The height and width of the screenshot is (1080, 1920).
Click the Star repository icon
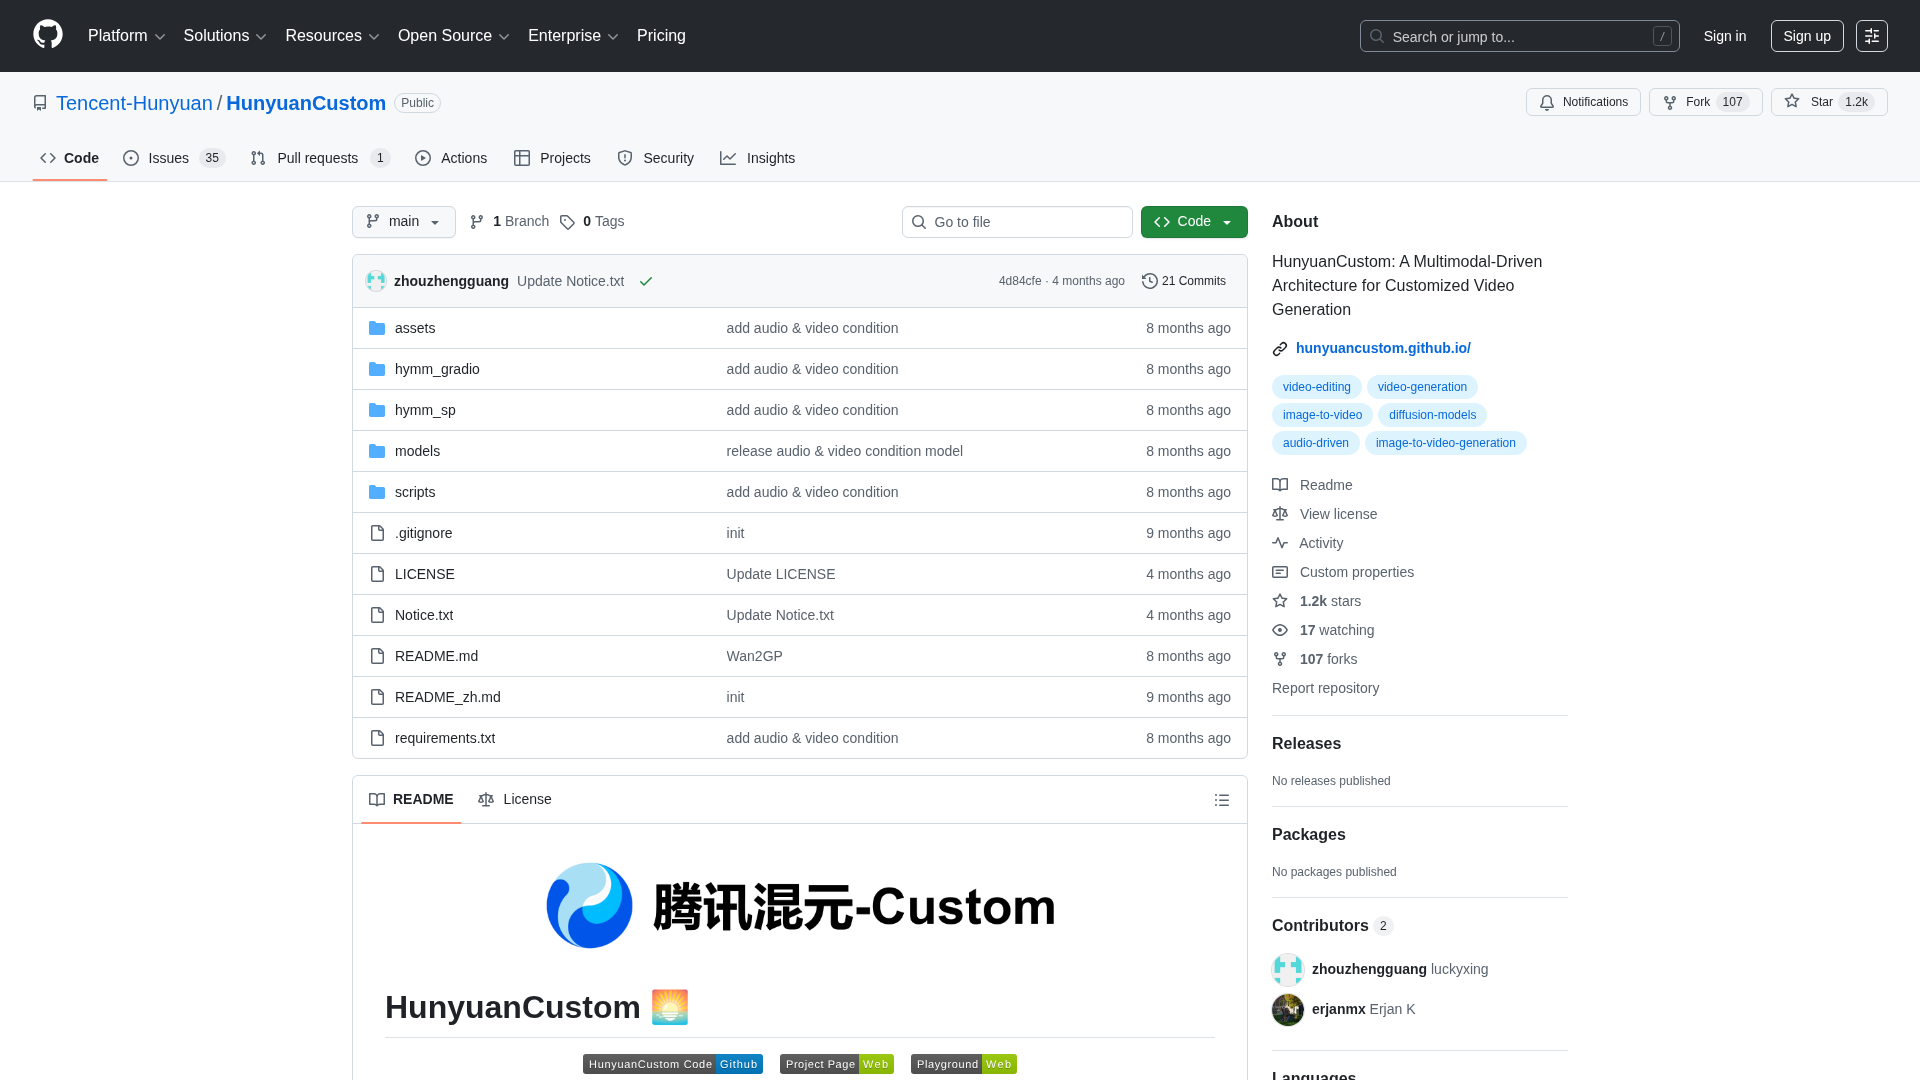(x=1792, y=102)
